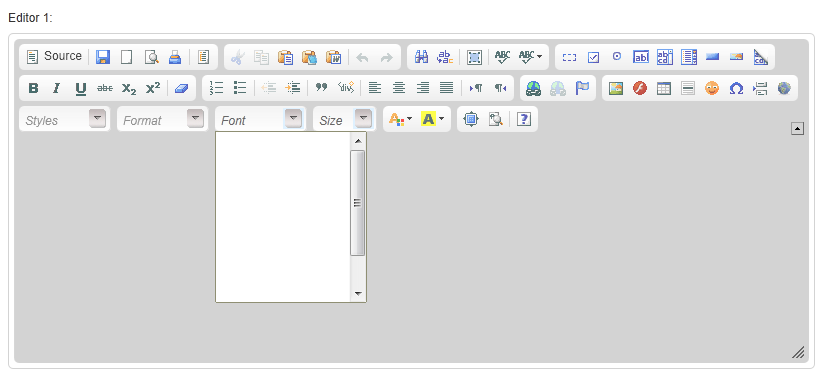
Task: Click Increase Indent icon
Action: (x=293, y=88)
